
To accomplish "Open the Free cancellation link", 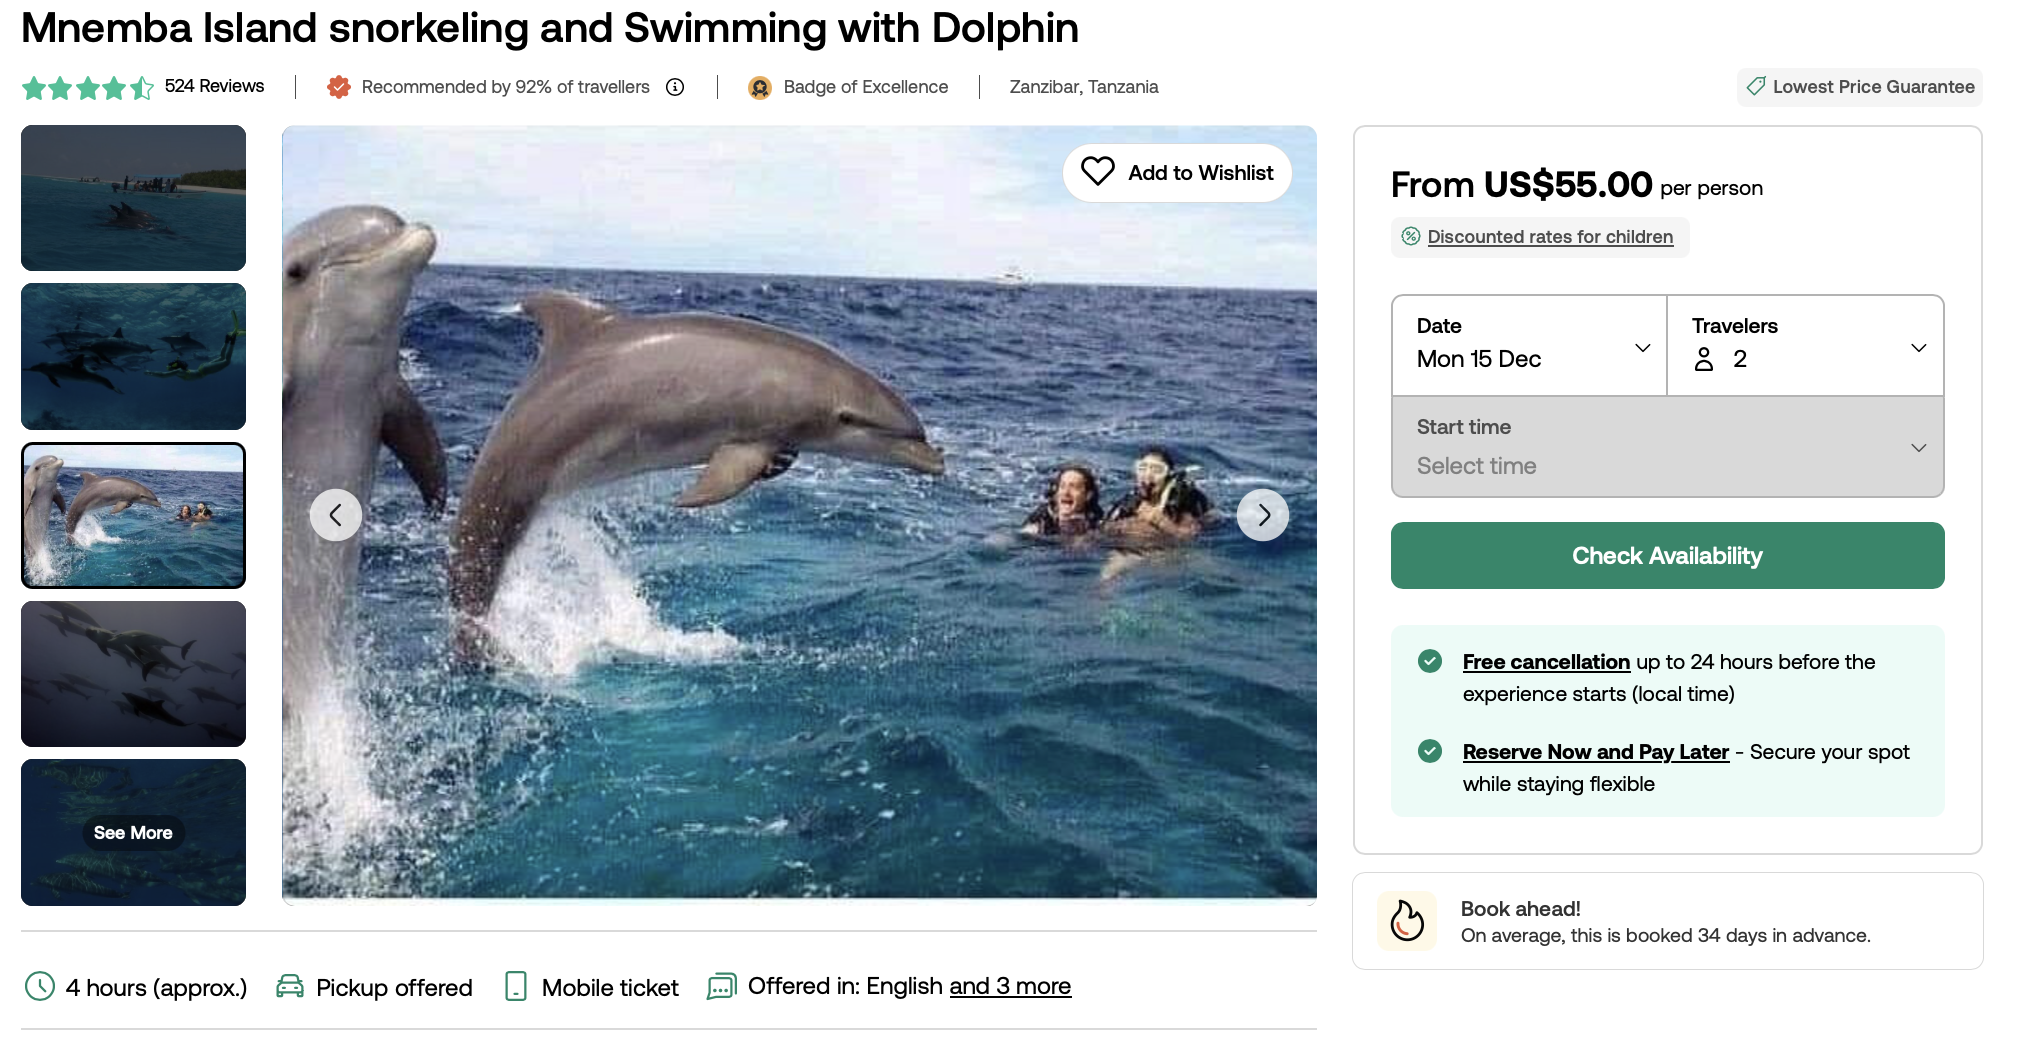I will (x=1546, y=662).
